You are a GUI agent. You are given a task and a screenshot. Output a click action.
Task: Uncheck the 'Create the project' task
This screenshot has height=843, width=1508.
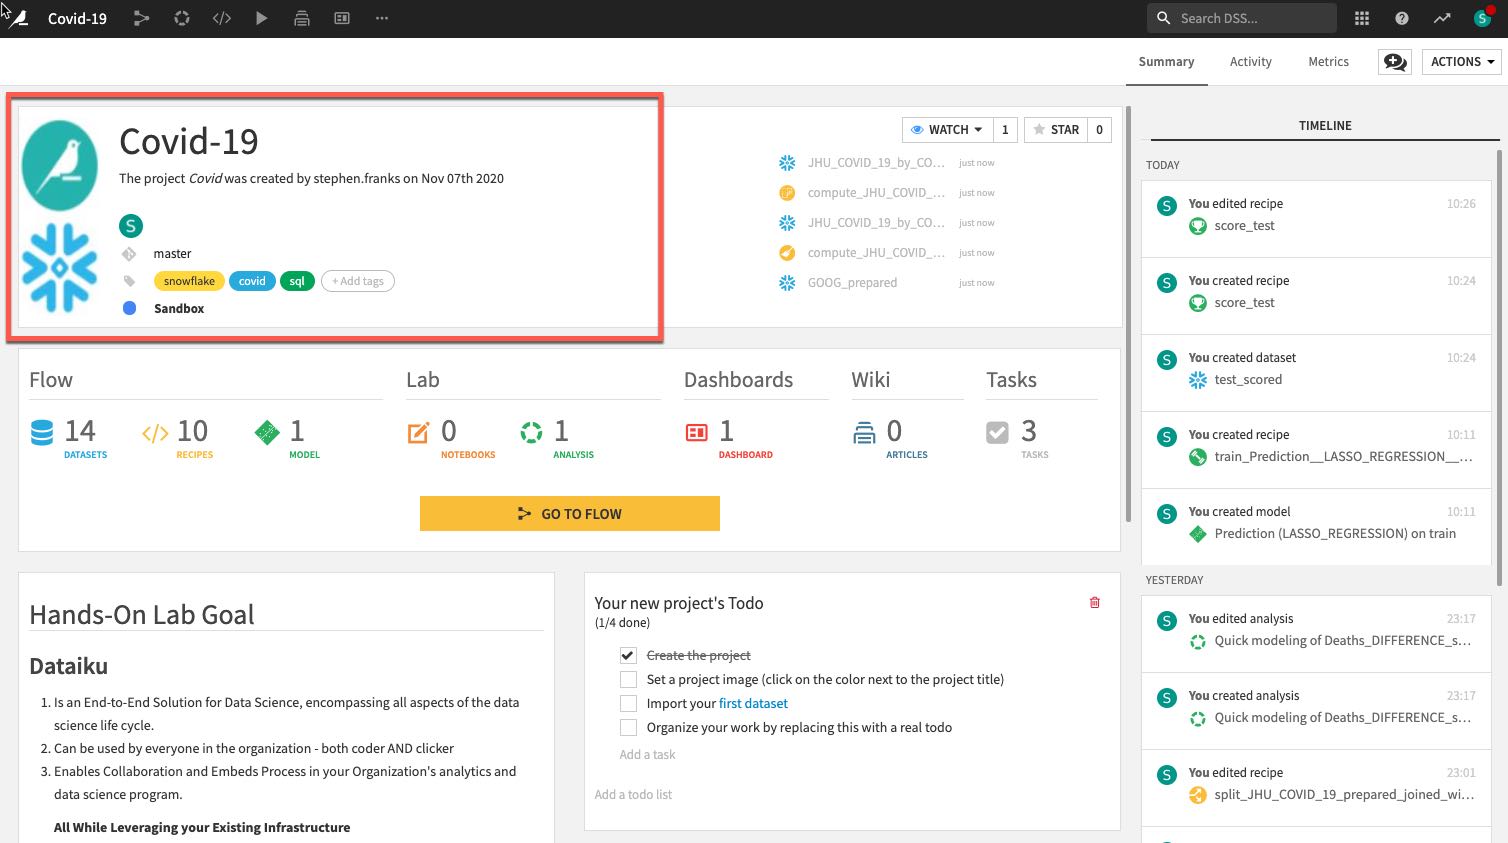(x=628, y=655)
